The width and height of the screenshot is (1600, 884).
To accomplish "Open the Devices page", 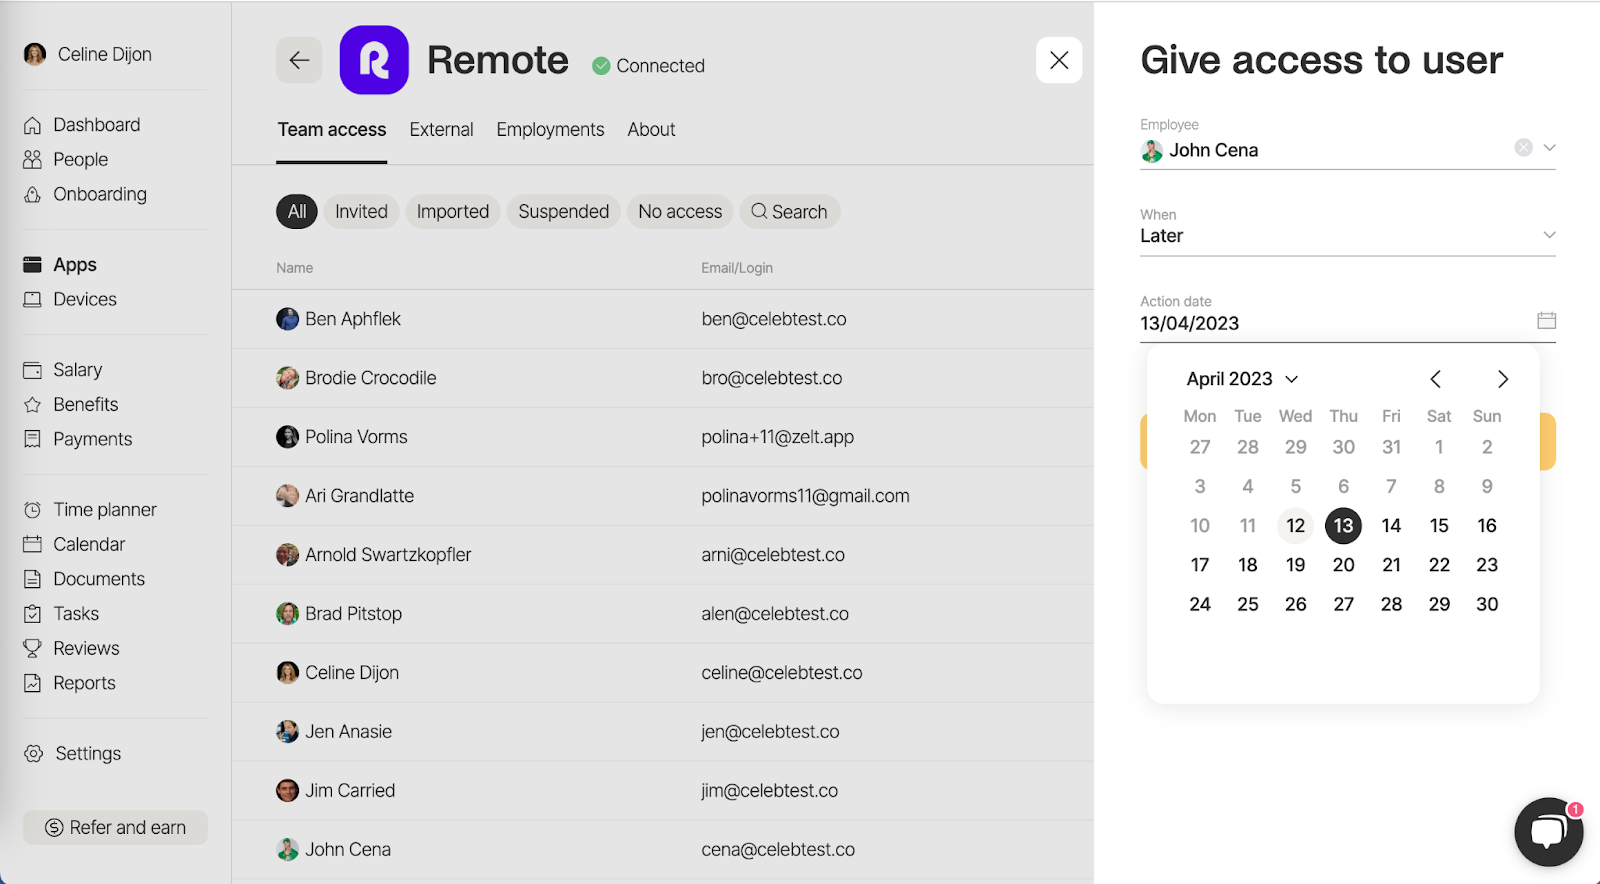I will tap(70, 299).
